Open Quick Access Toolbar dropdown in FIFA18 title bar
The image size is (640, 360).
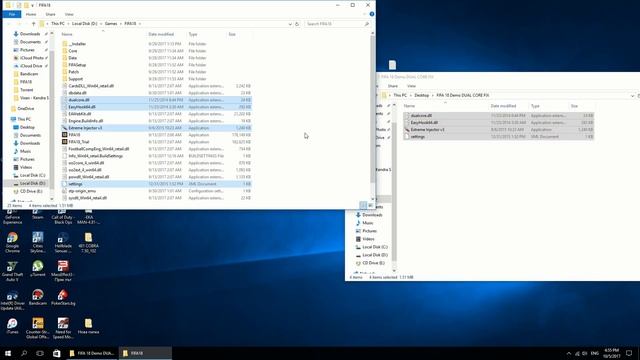tap(33, 5)
